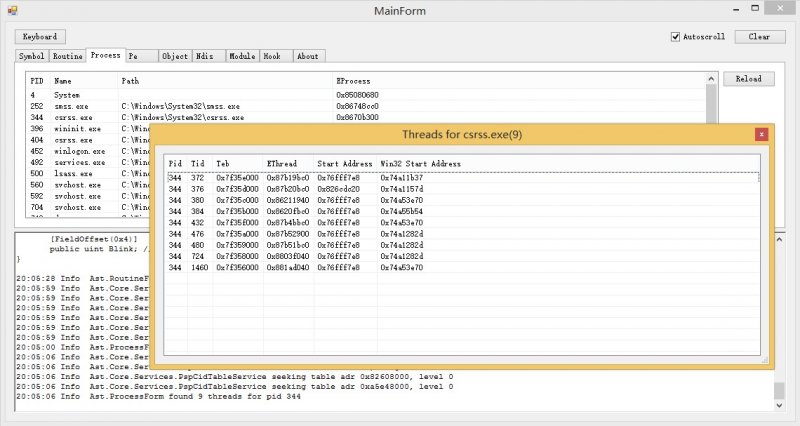Close the Threads for csrss.exe dialog
Screen dimensions: 800x426
point(762,133)
